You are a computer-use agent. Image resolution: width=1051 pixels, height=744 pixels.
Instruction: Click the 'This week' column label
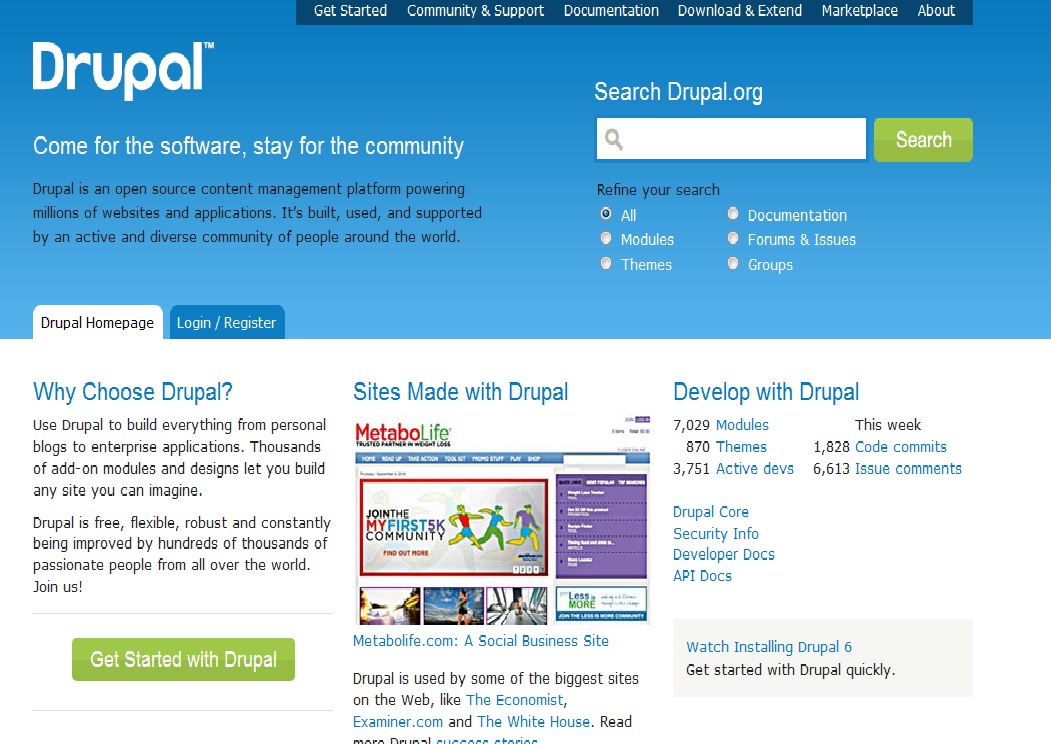point(887,425)
